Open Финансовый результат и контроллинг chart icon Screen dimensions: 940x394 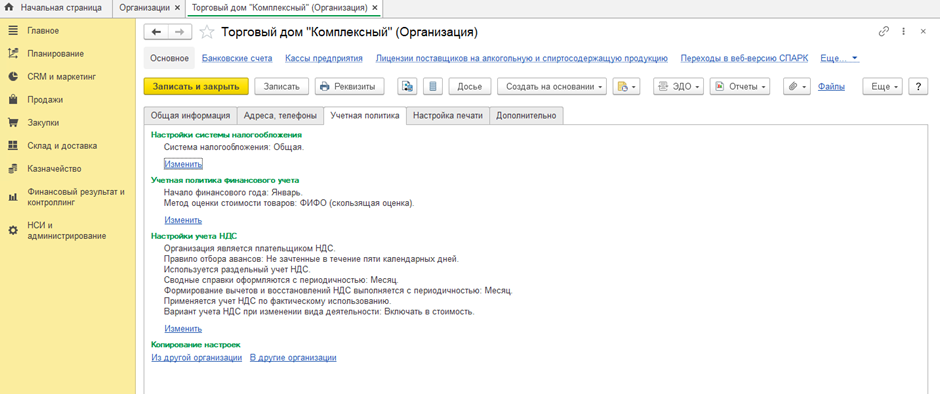coord(13,197)
